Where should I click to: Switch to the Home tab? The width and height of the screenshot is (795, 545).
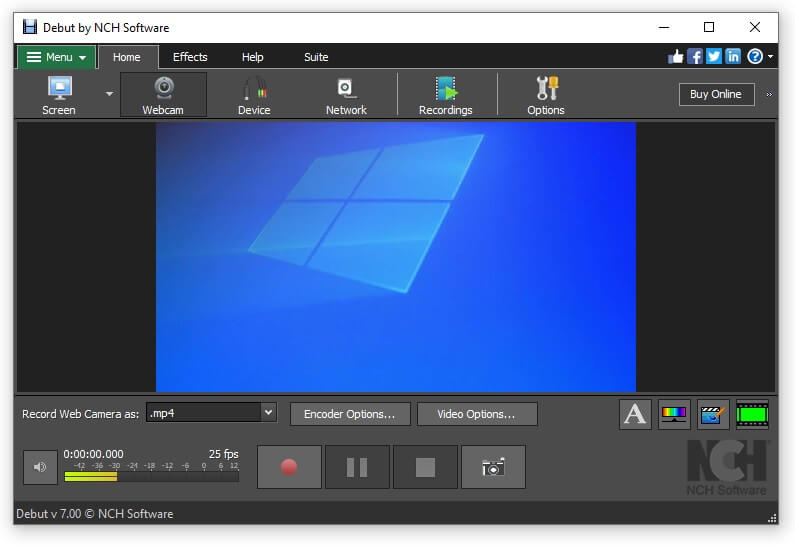pyautogui.click(x=127, y=57)
